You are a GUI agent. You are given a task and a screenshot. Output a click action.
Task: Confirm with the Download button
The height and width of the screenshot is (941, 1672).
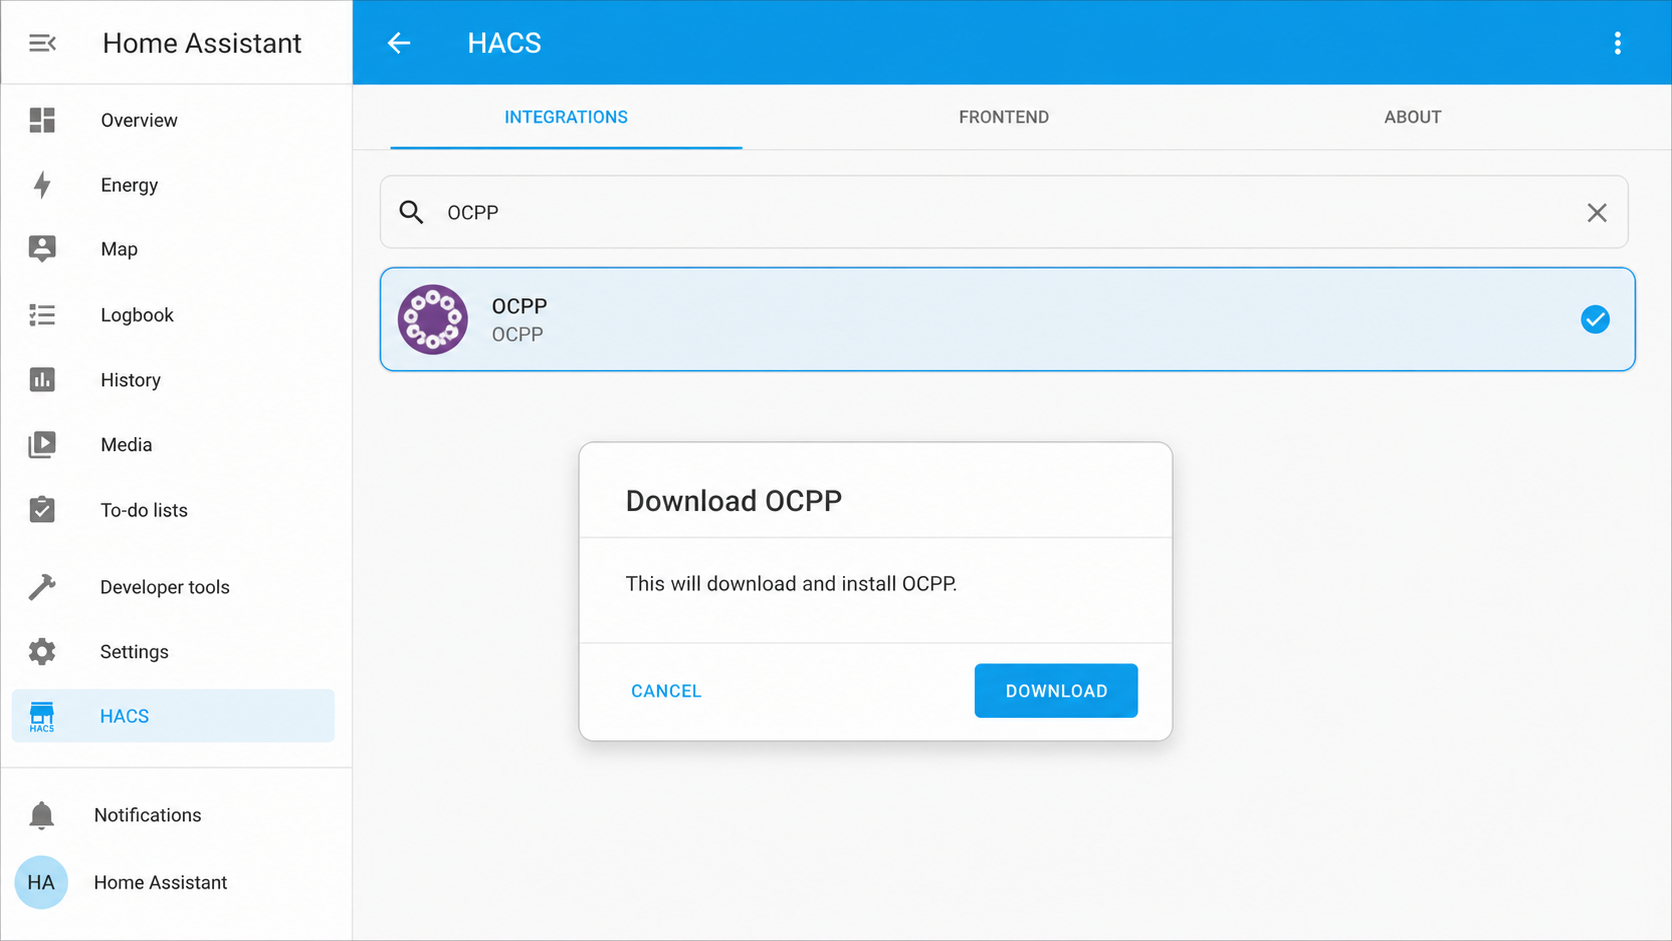coord(1056,691)
